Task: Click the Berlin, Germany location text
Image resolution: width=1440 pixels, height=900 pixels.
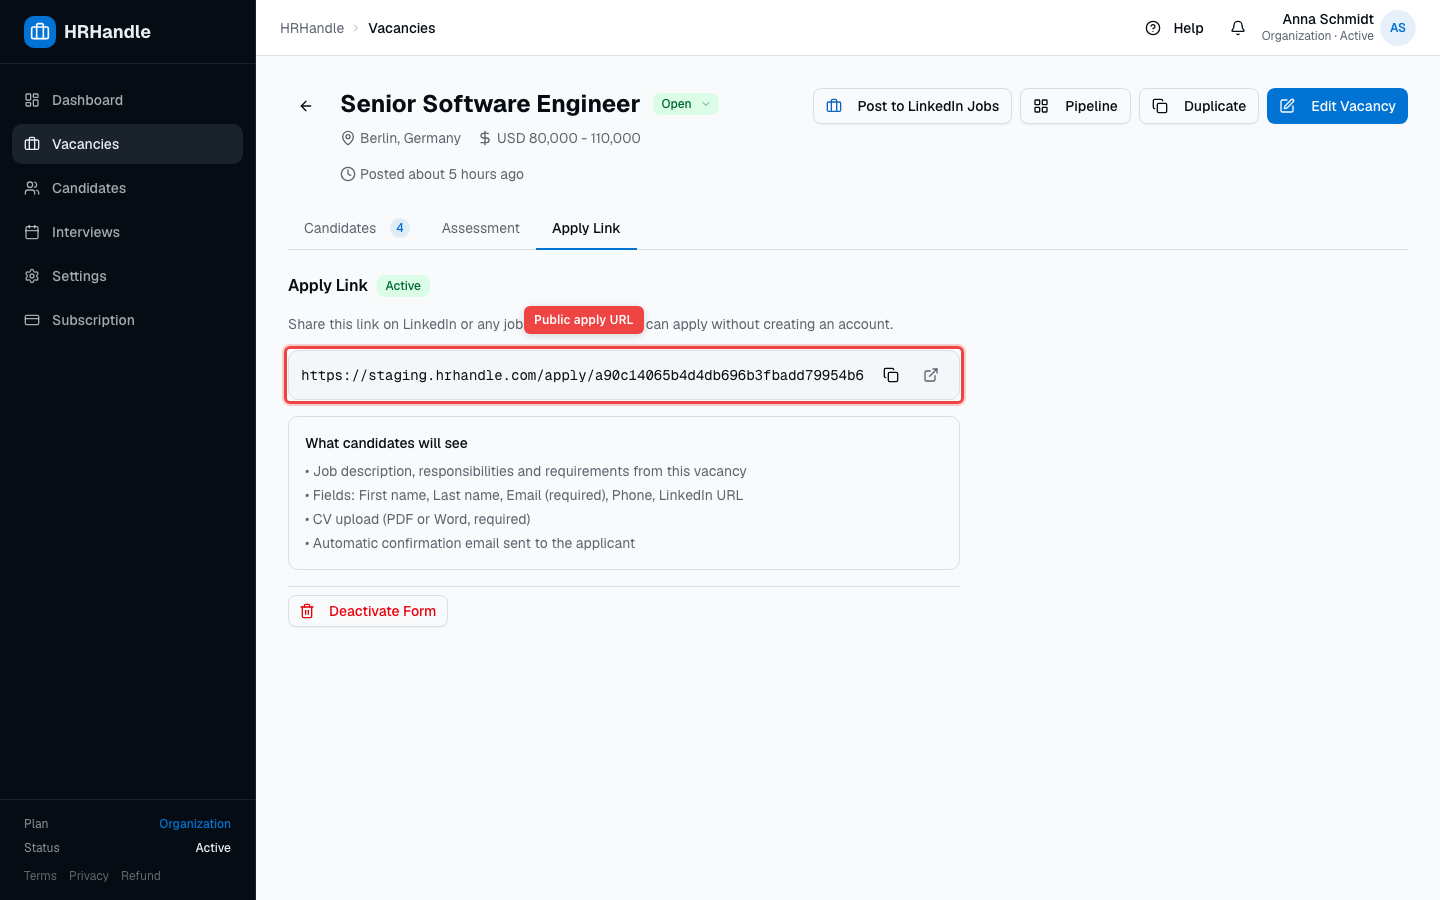Action: (410, 138)
